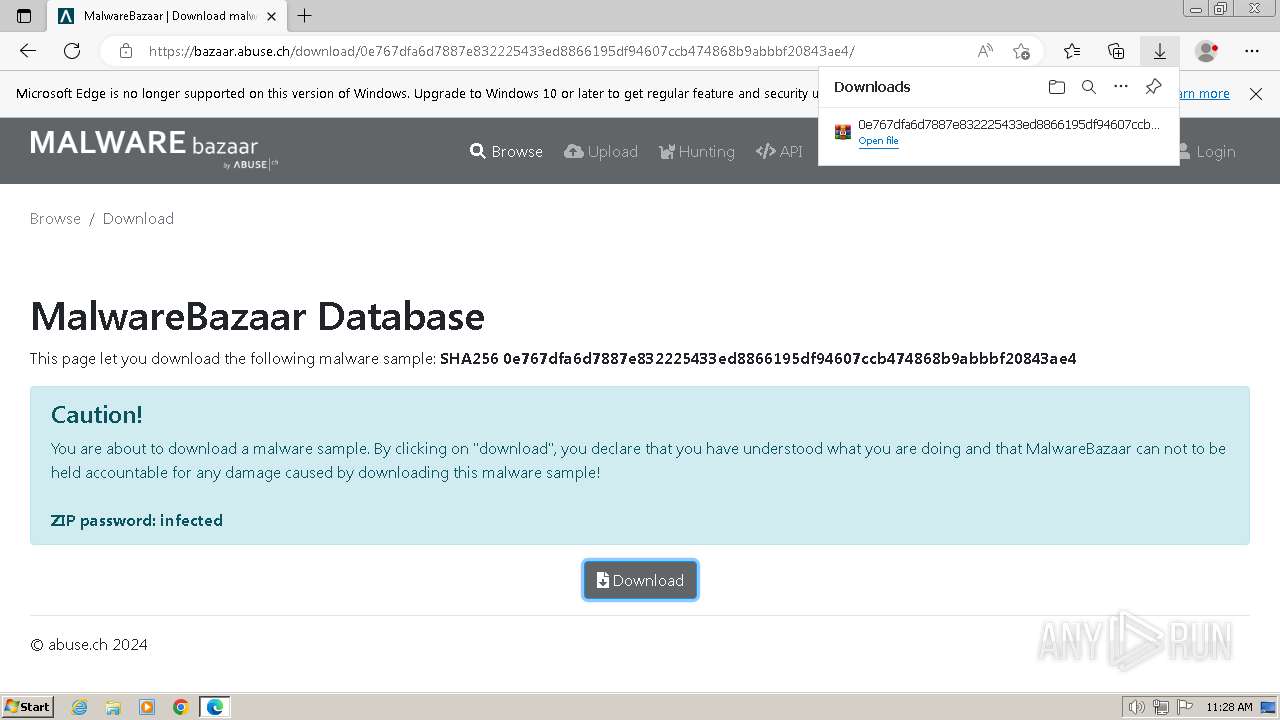This screenshot has height=720, width=1280.
Task: View site information lock icon
Action: pos(125,51)
